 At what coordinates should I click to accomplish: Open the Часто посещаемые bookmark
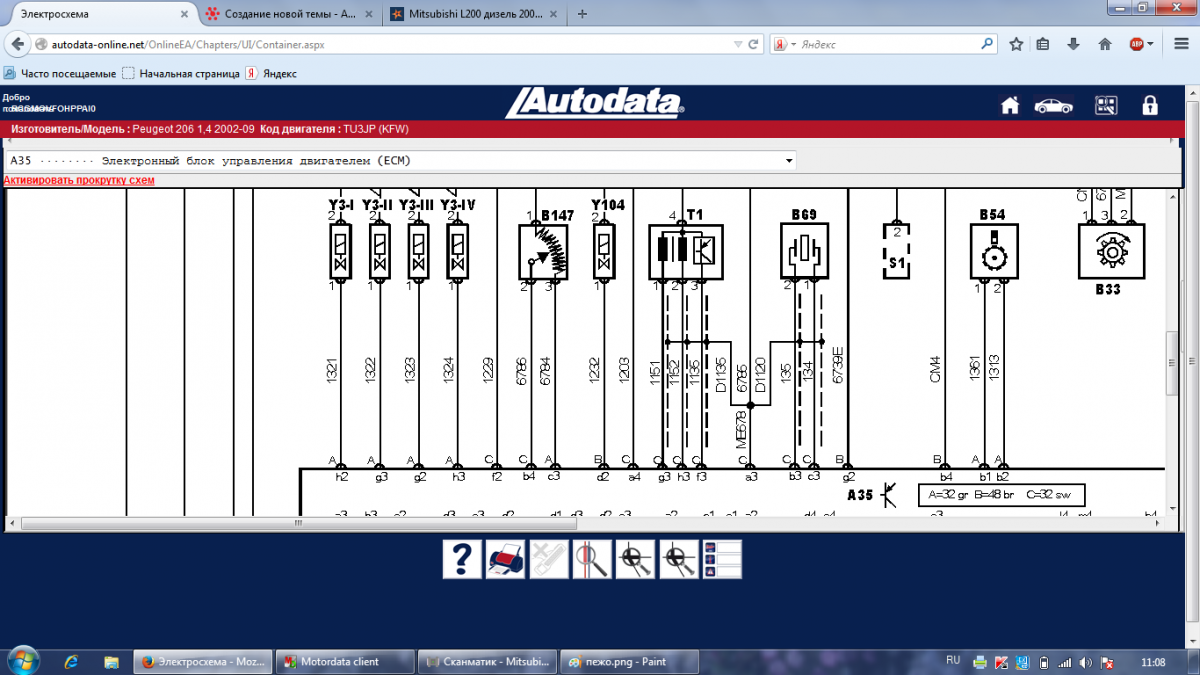click(x=61, y=73)
